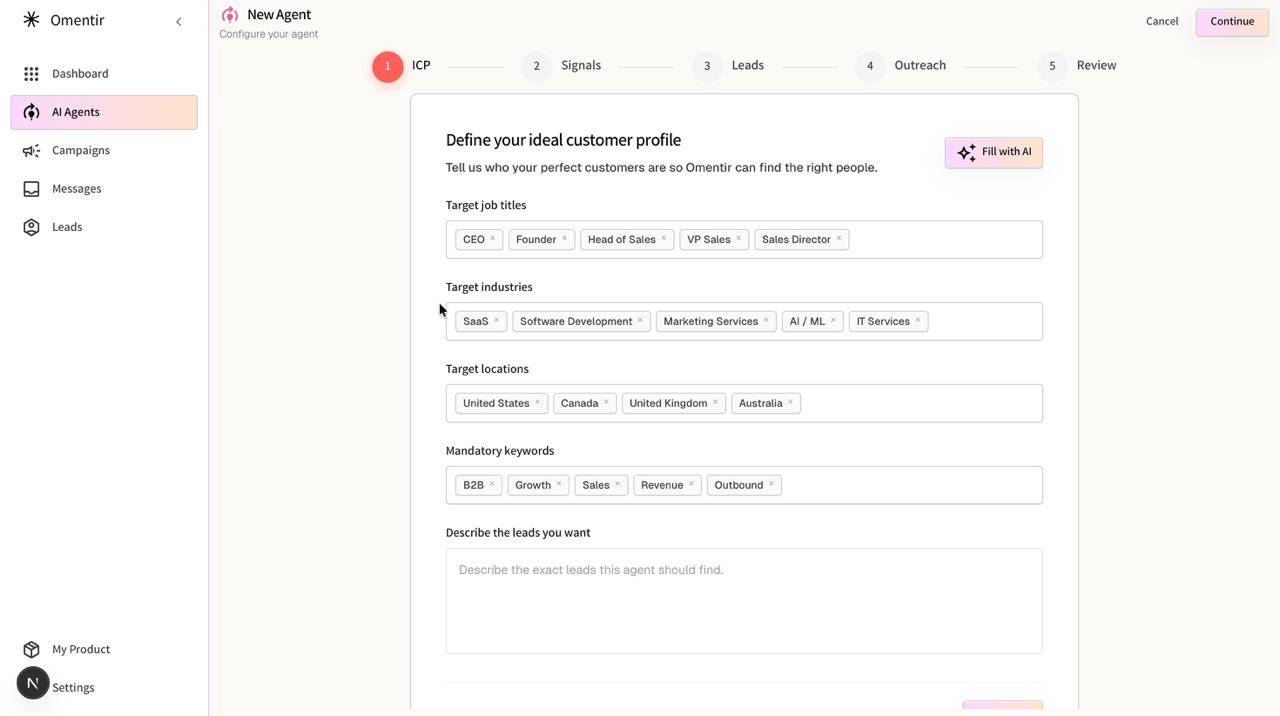Open Dashboard from the sidebar
This screenshot has height=716, width=1280.
point(104,74)
